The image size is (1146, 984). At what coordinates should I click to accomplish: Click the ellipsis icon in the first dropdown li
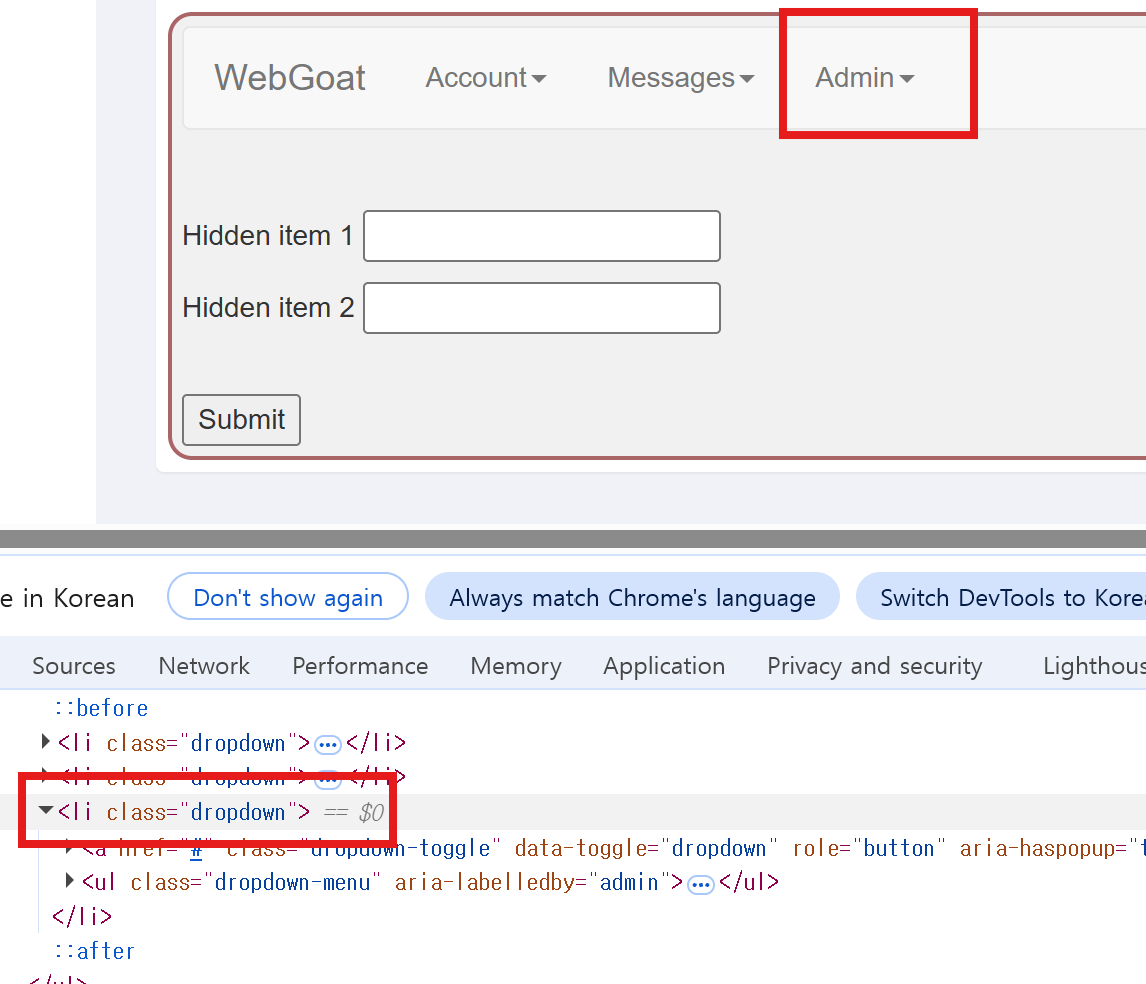[327, 742]
